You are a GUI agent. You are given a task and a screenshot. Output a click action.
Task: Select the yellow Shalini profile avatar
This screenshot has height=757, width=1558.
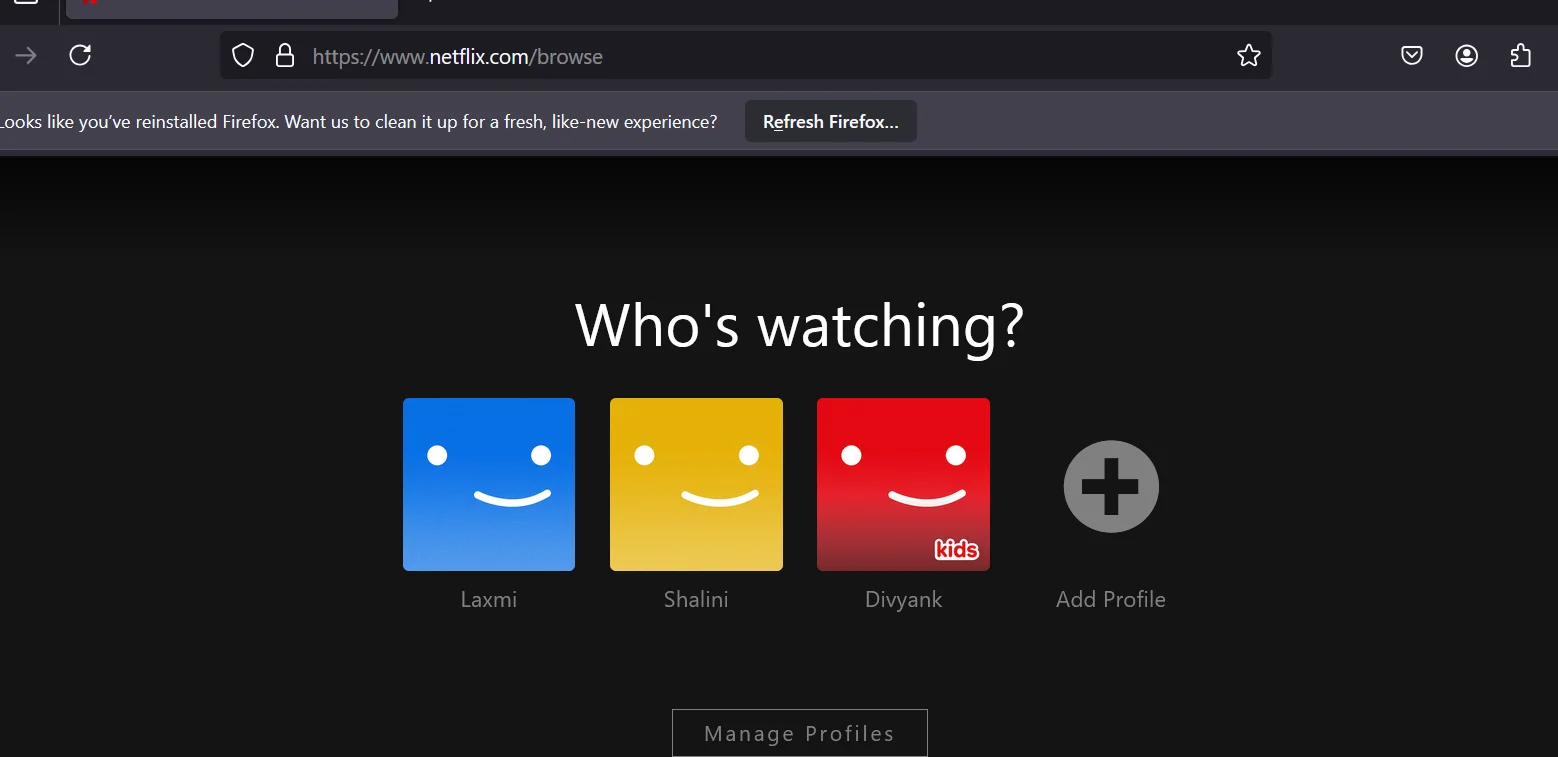[x=696, y=485]
